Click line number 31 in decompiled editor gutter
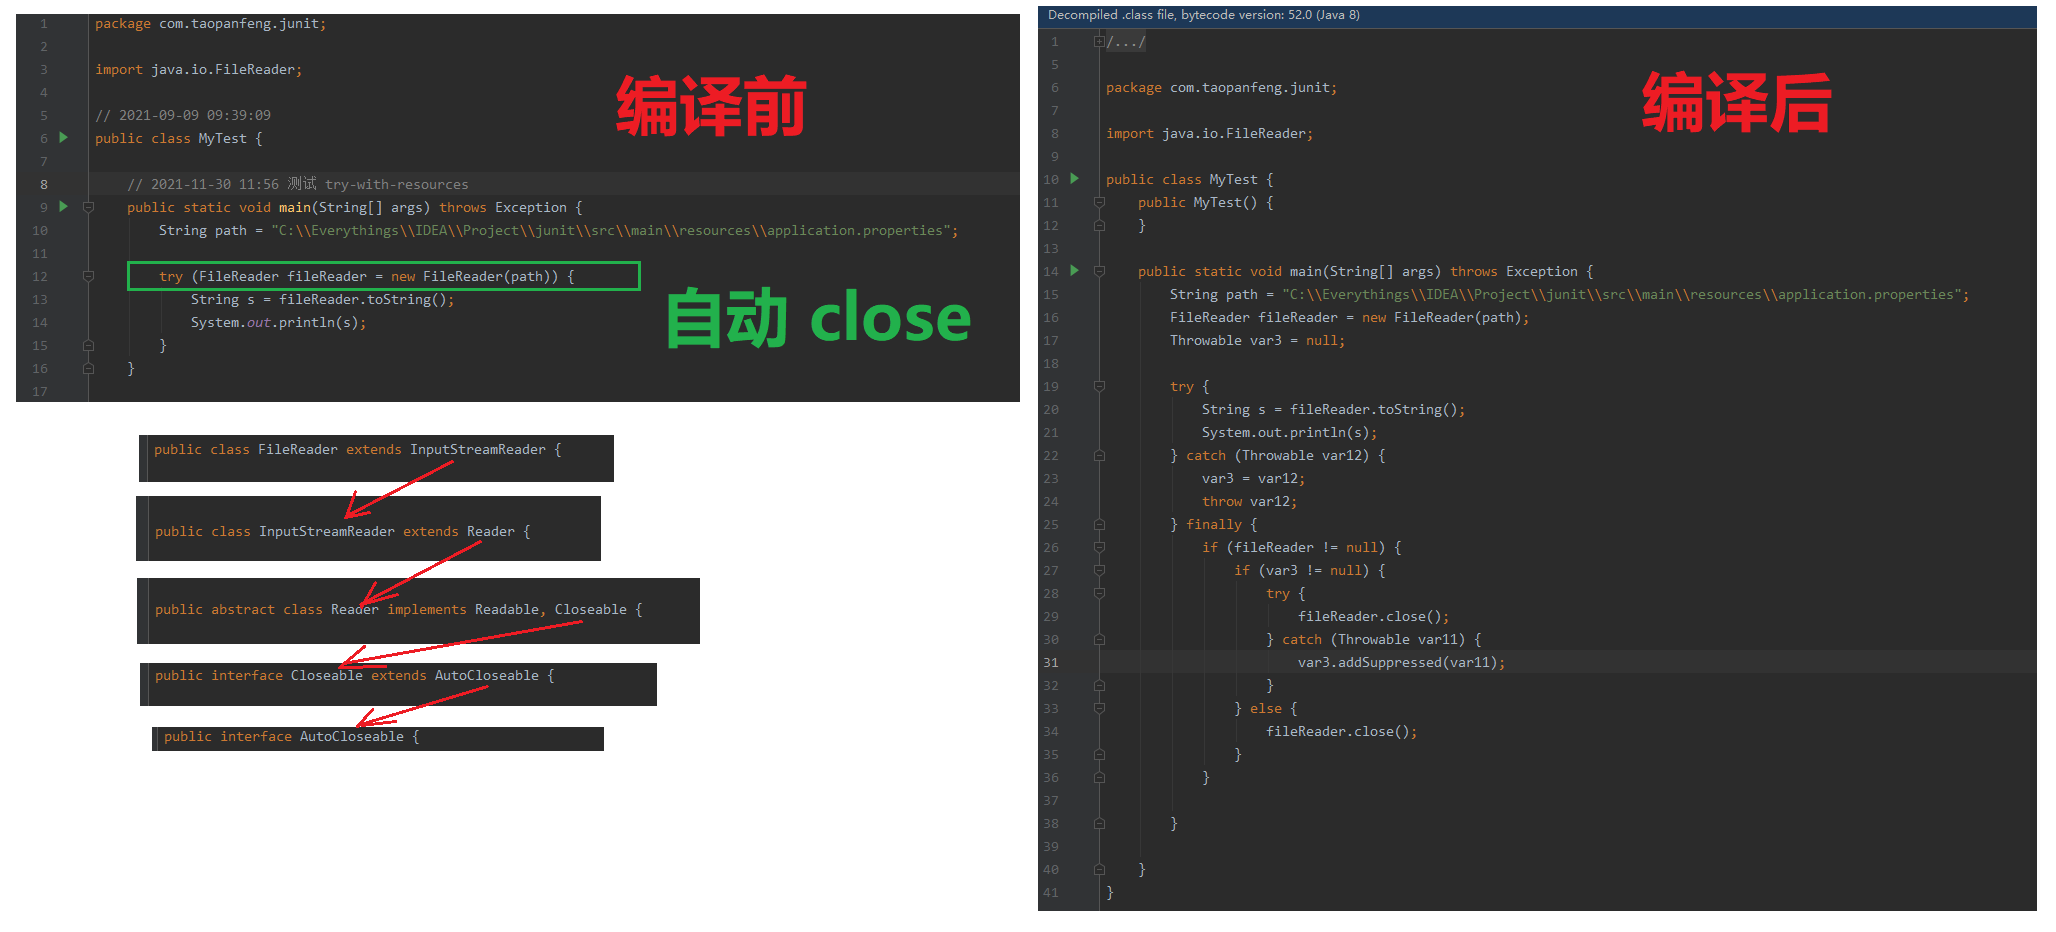 [1051, 662]
